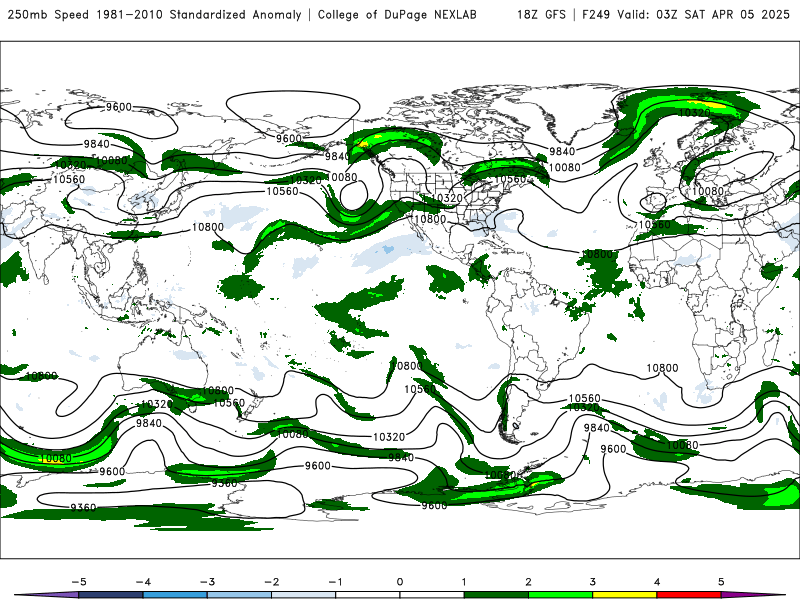Click the '10320' contour label over northern Scandinavia
Screen dimensions: 800x600
[x=694, y=113]
